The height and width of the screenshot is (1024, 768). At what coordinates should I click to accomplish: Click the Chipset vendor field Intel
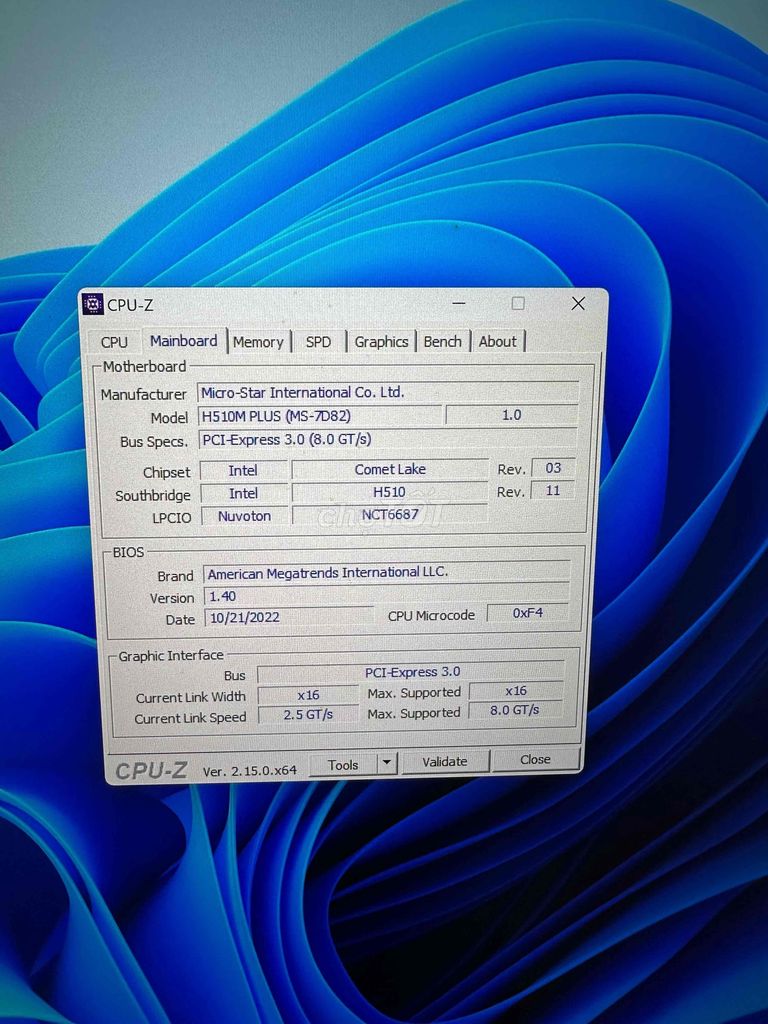tap(243, 470)
